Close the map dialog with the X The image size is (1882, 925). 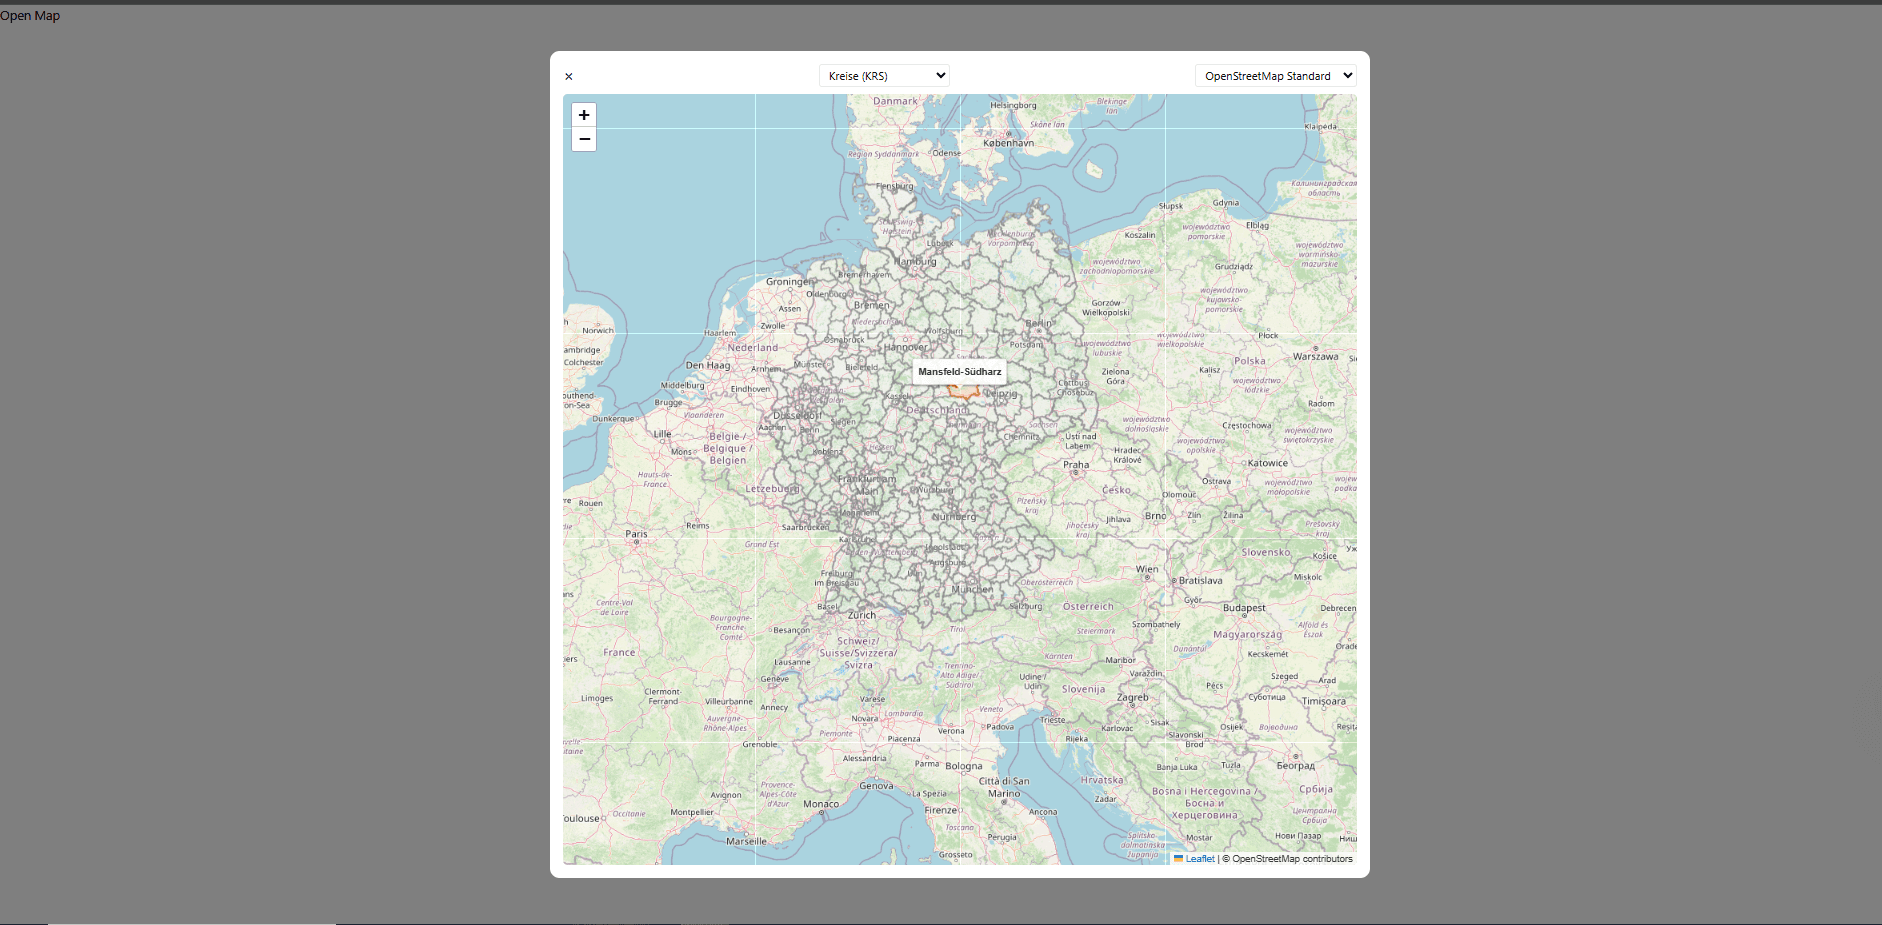(568, 76)
